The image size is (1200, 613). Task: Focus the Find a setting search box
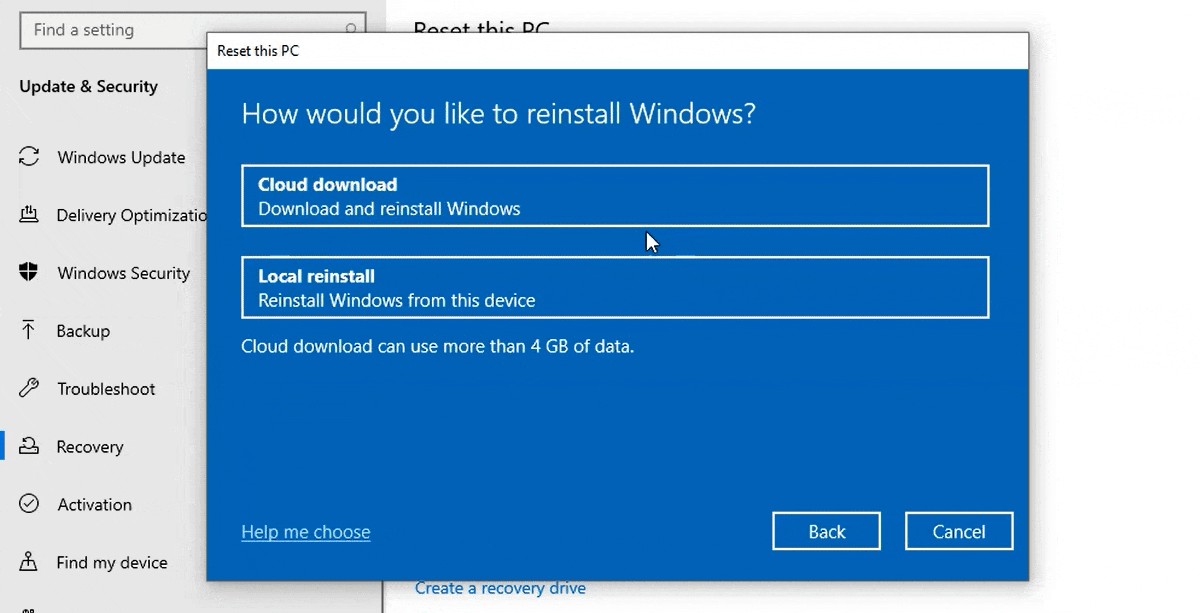click(x=193, y=30)
